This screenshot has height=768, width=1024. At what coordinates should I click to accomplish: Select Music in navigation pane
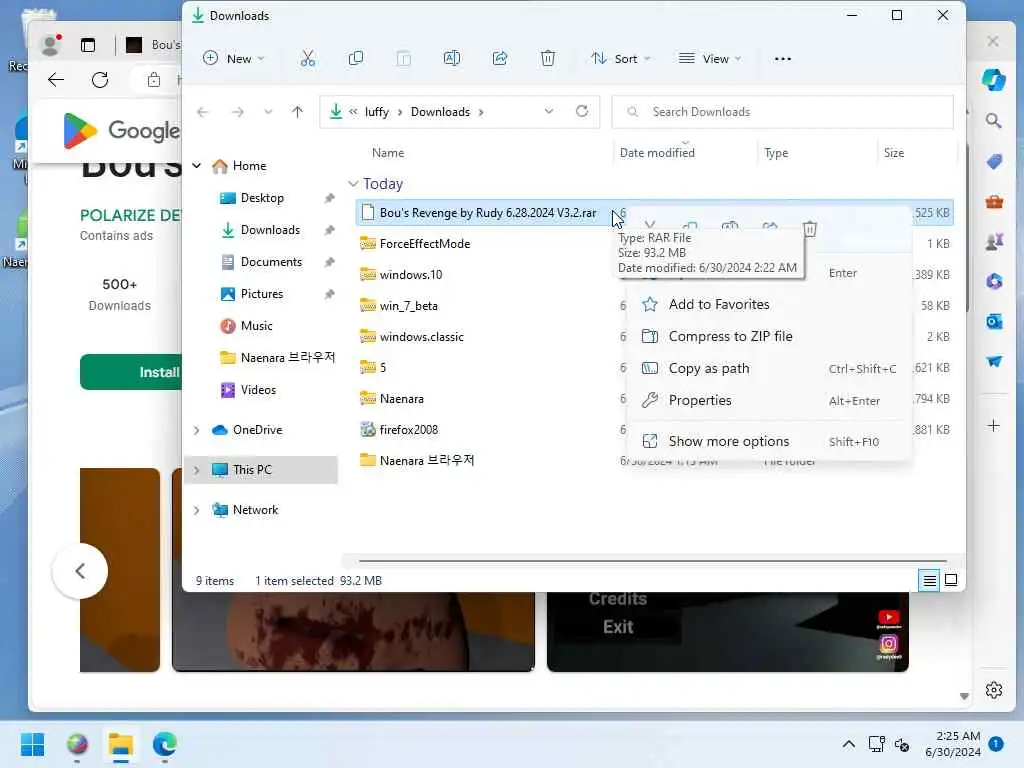[x=256, y=326]
